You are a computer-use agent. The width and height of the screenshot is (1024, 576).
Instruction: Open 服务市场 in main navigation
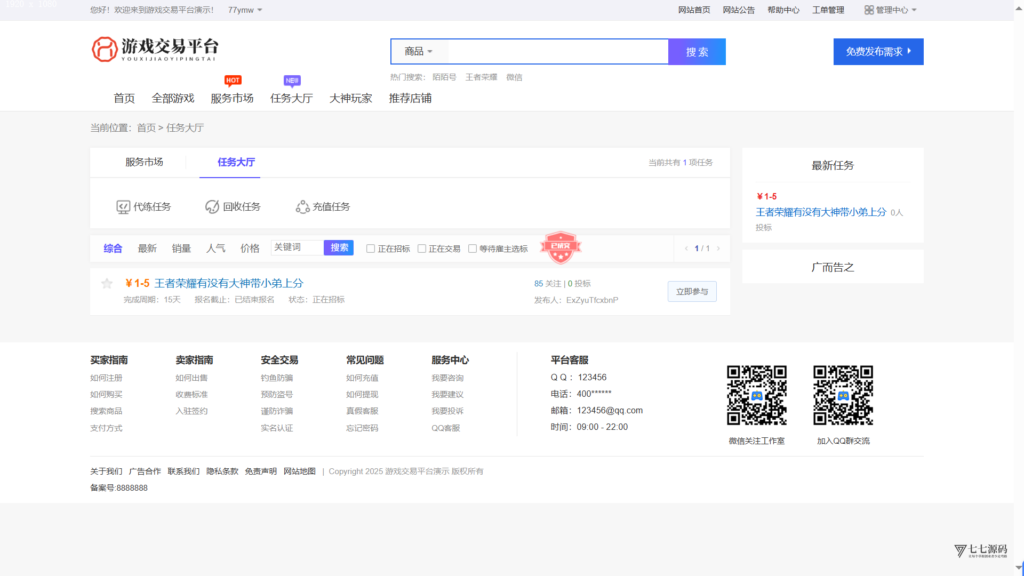pos(232,98)
